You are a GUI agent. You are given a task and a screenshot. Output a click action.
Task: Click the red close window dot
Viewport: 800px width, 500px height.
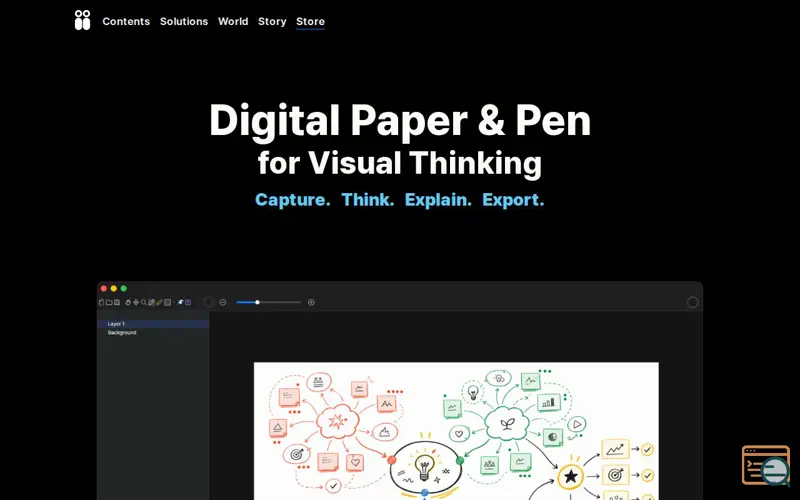click(x=104, y=289)
